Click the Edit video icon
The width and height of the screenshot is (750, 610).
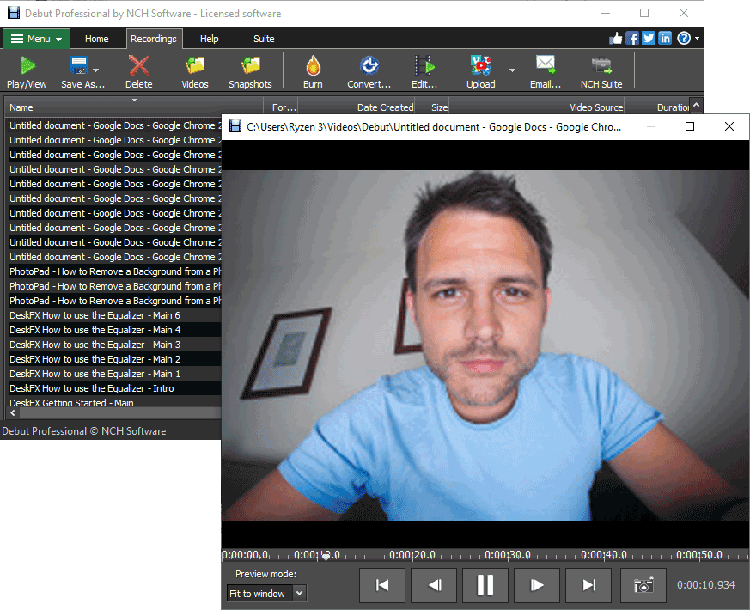click(424, 72)
